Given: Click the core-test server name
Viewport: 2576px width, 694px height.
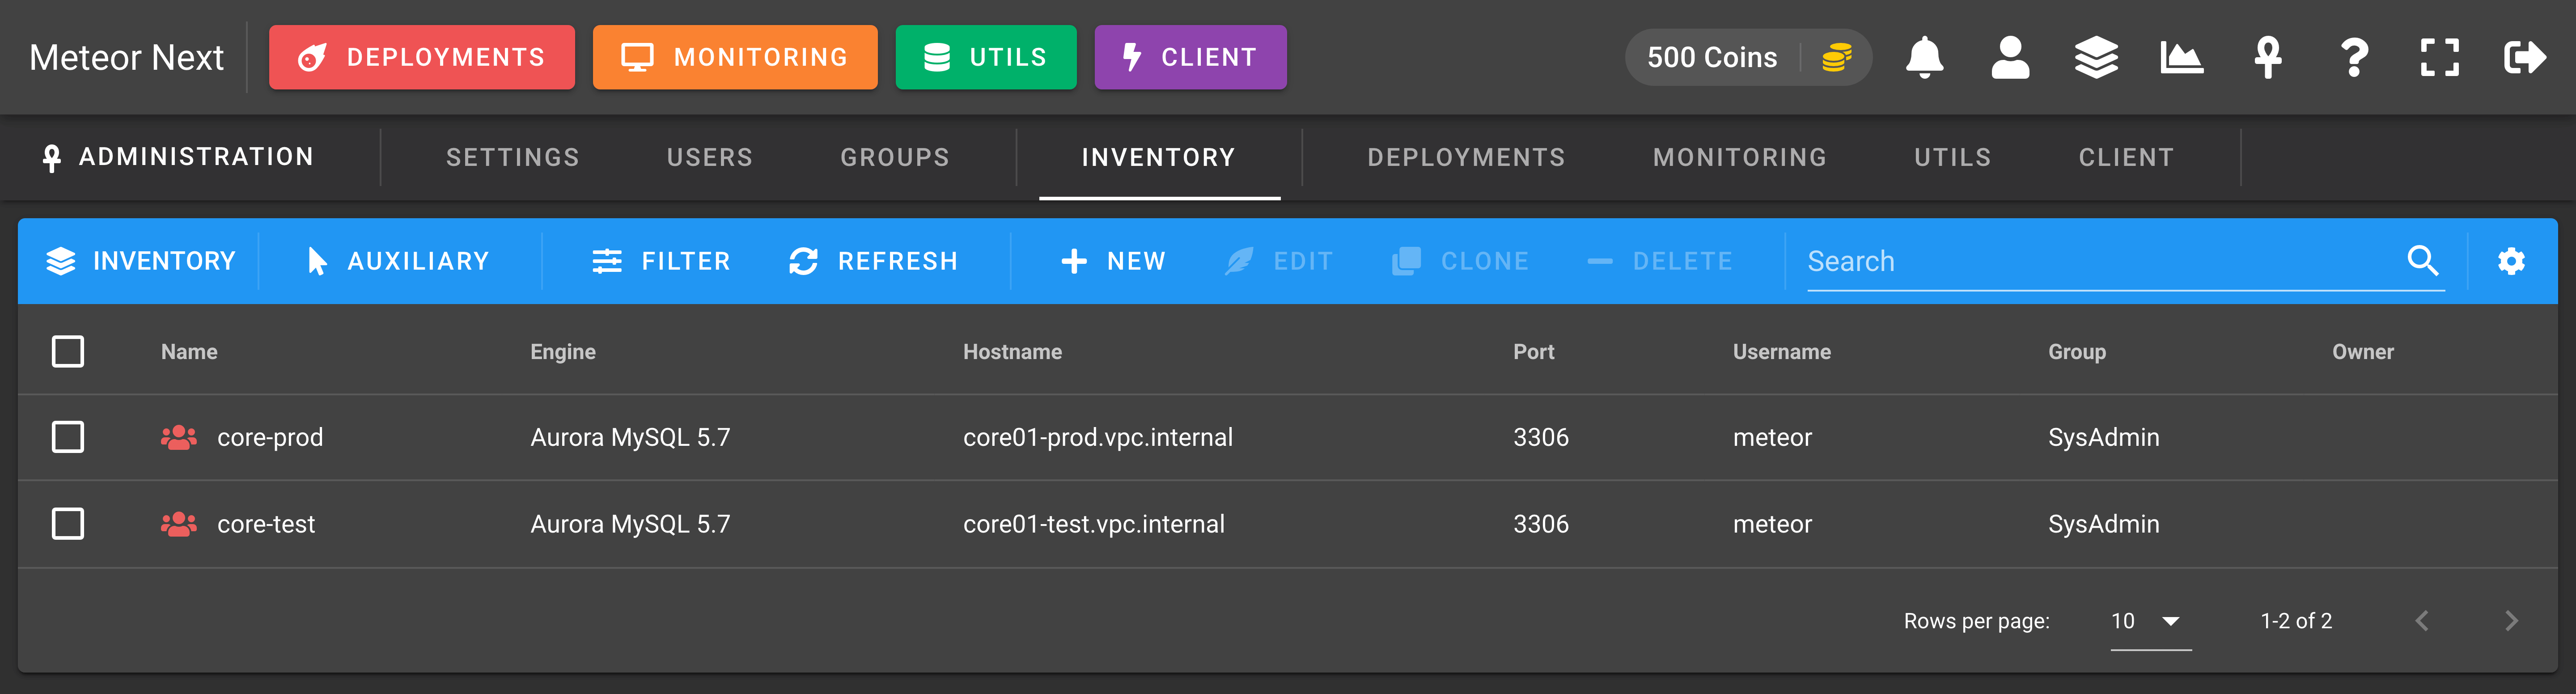Looking at the screenshot, I should [x=266, y=524].
